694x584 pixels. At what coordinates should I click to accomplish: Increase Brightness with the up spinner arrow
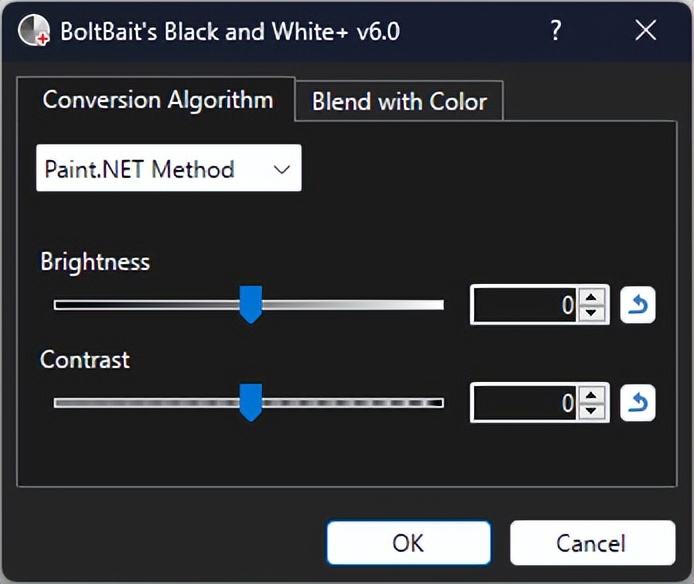coord(593,297)
